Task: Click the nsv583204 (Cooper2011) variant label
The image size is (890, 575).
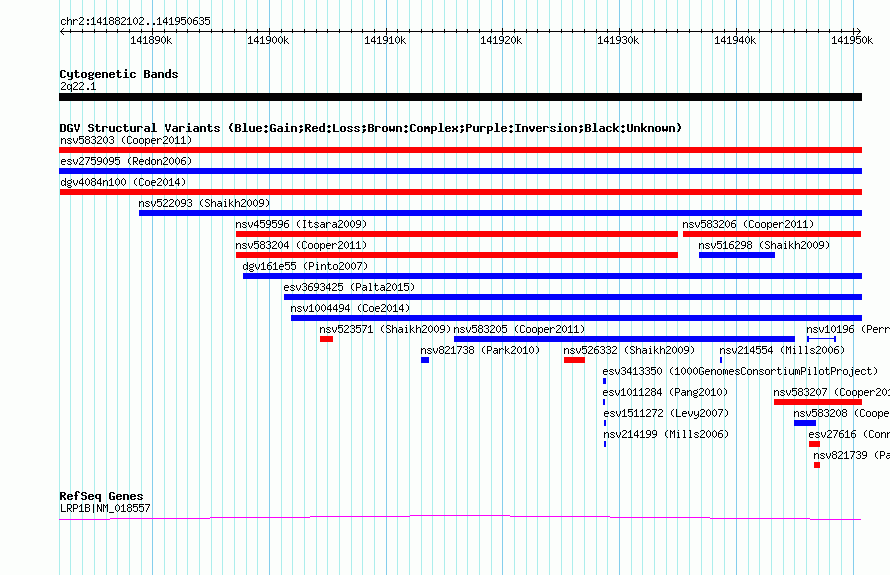Action: pos(301,245)
